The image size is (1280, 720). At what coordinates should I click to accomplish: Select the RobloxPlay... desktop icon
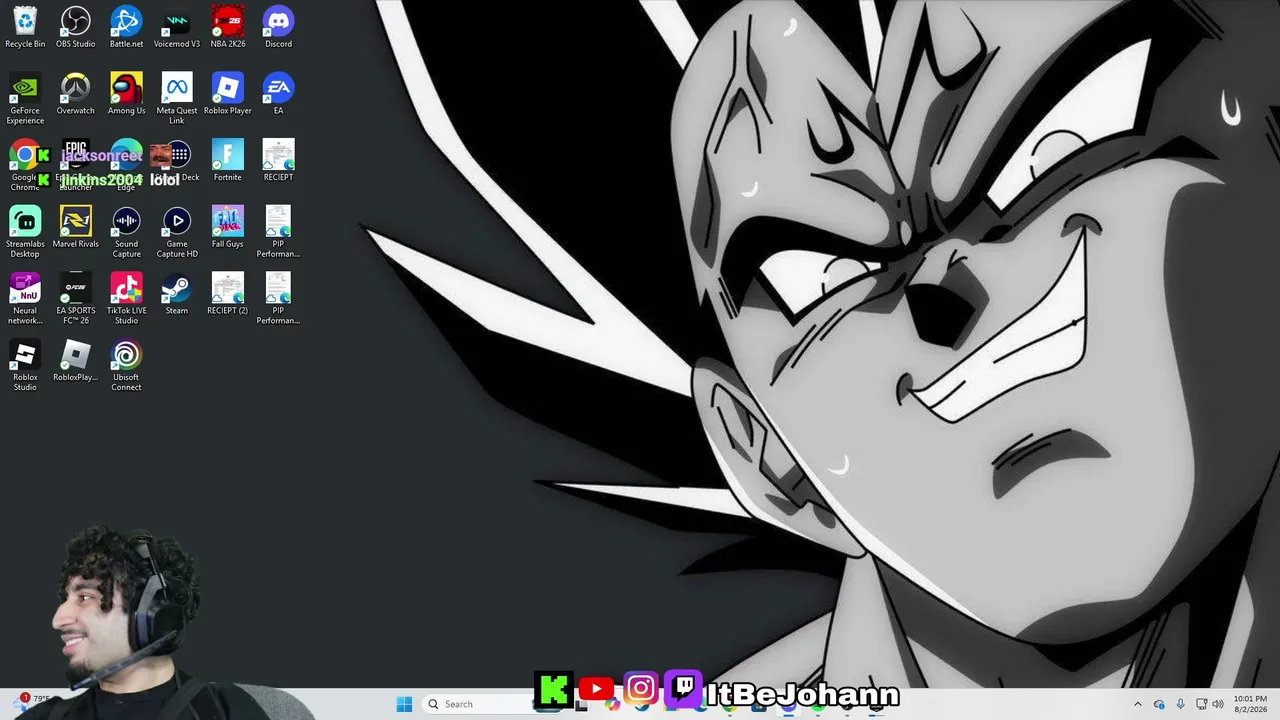(76, 362)
